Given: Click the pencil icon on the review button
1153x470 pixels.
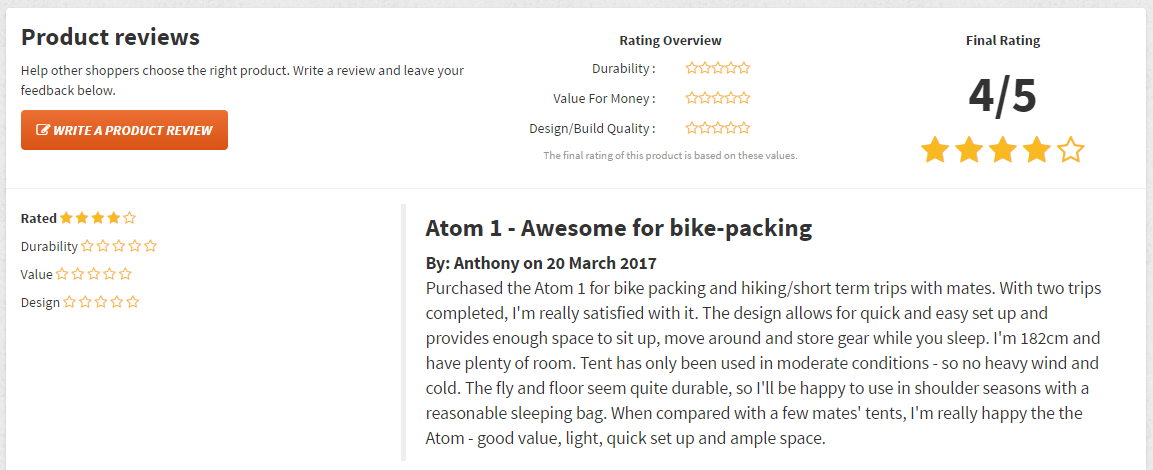Looking at the screenshot, I should click(43, 130).
